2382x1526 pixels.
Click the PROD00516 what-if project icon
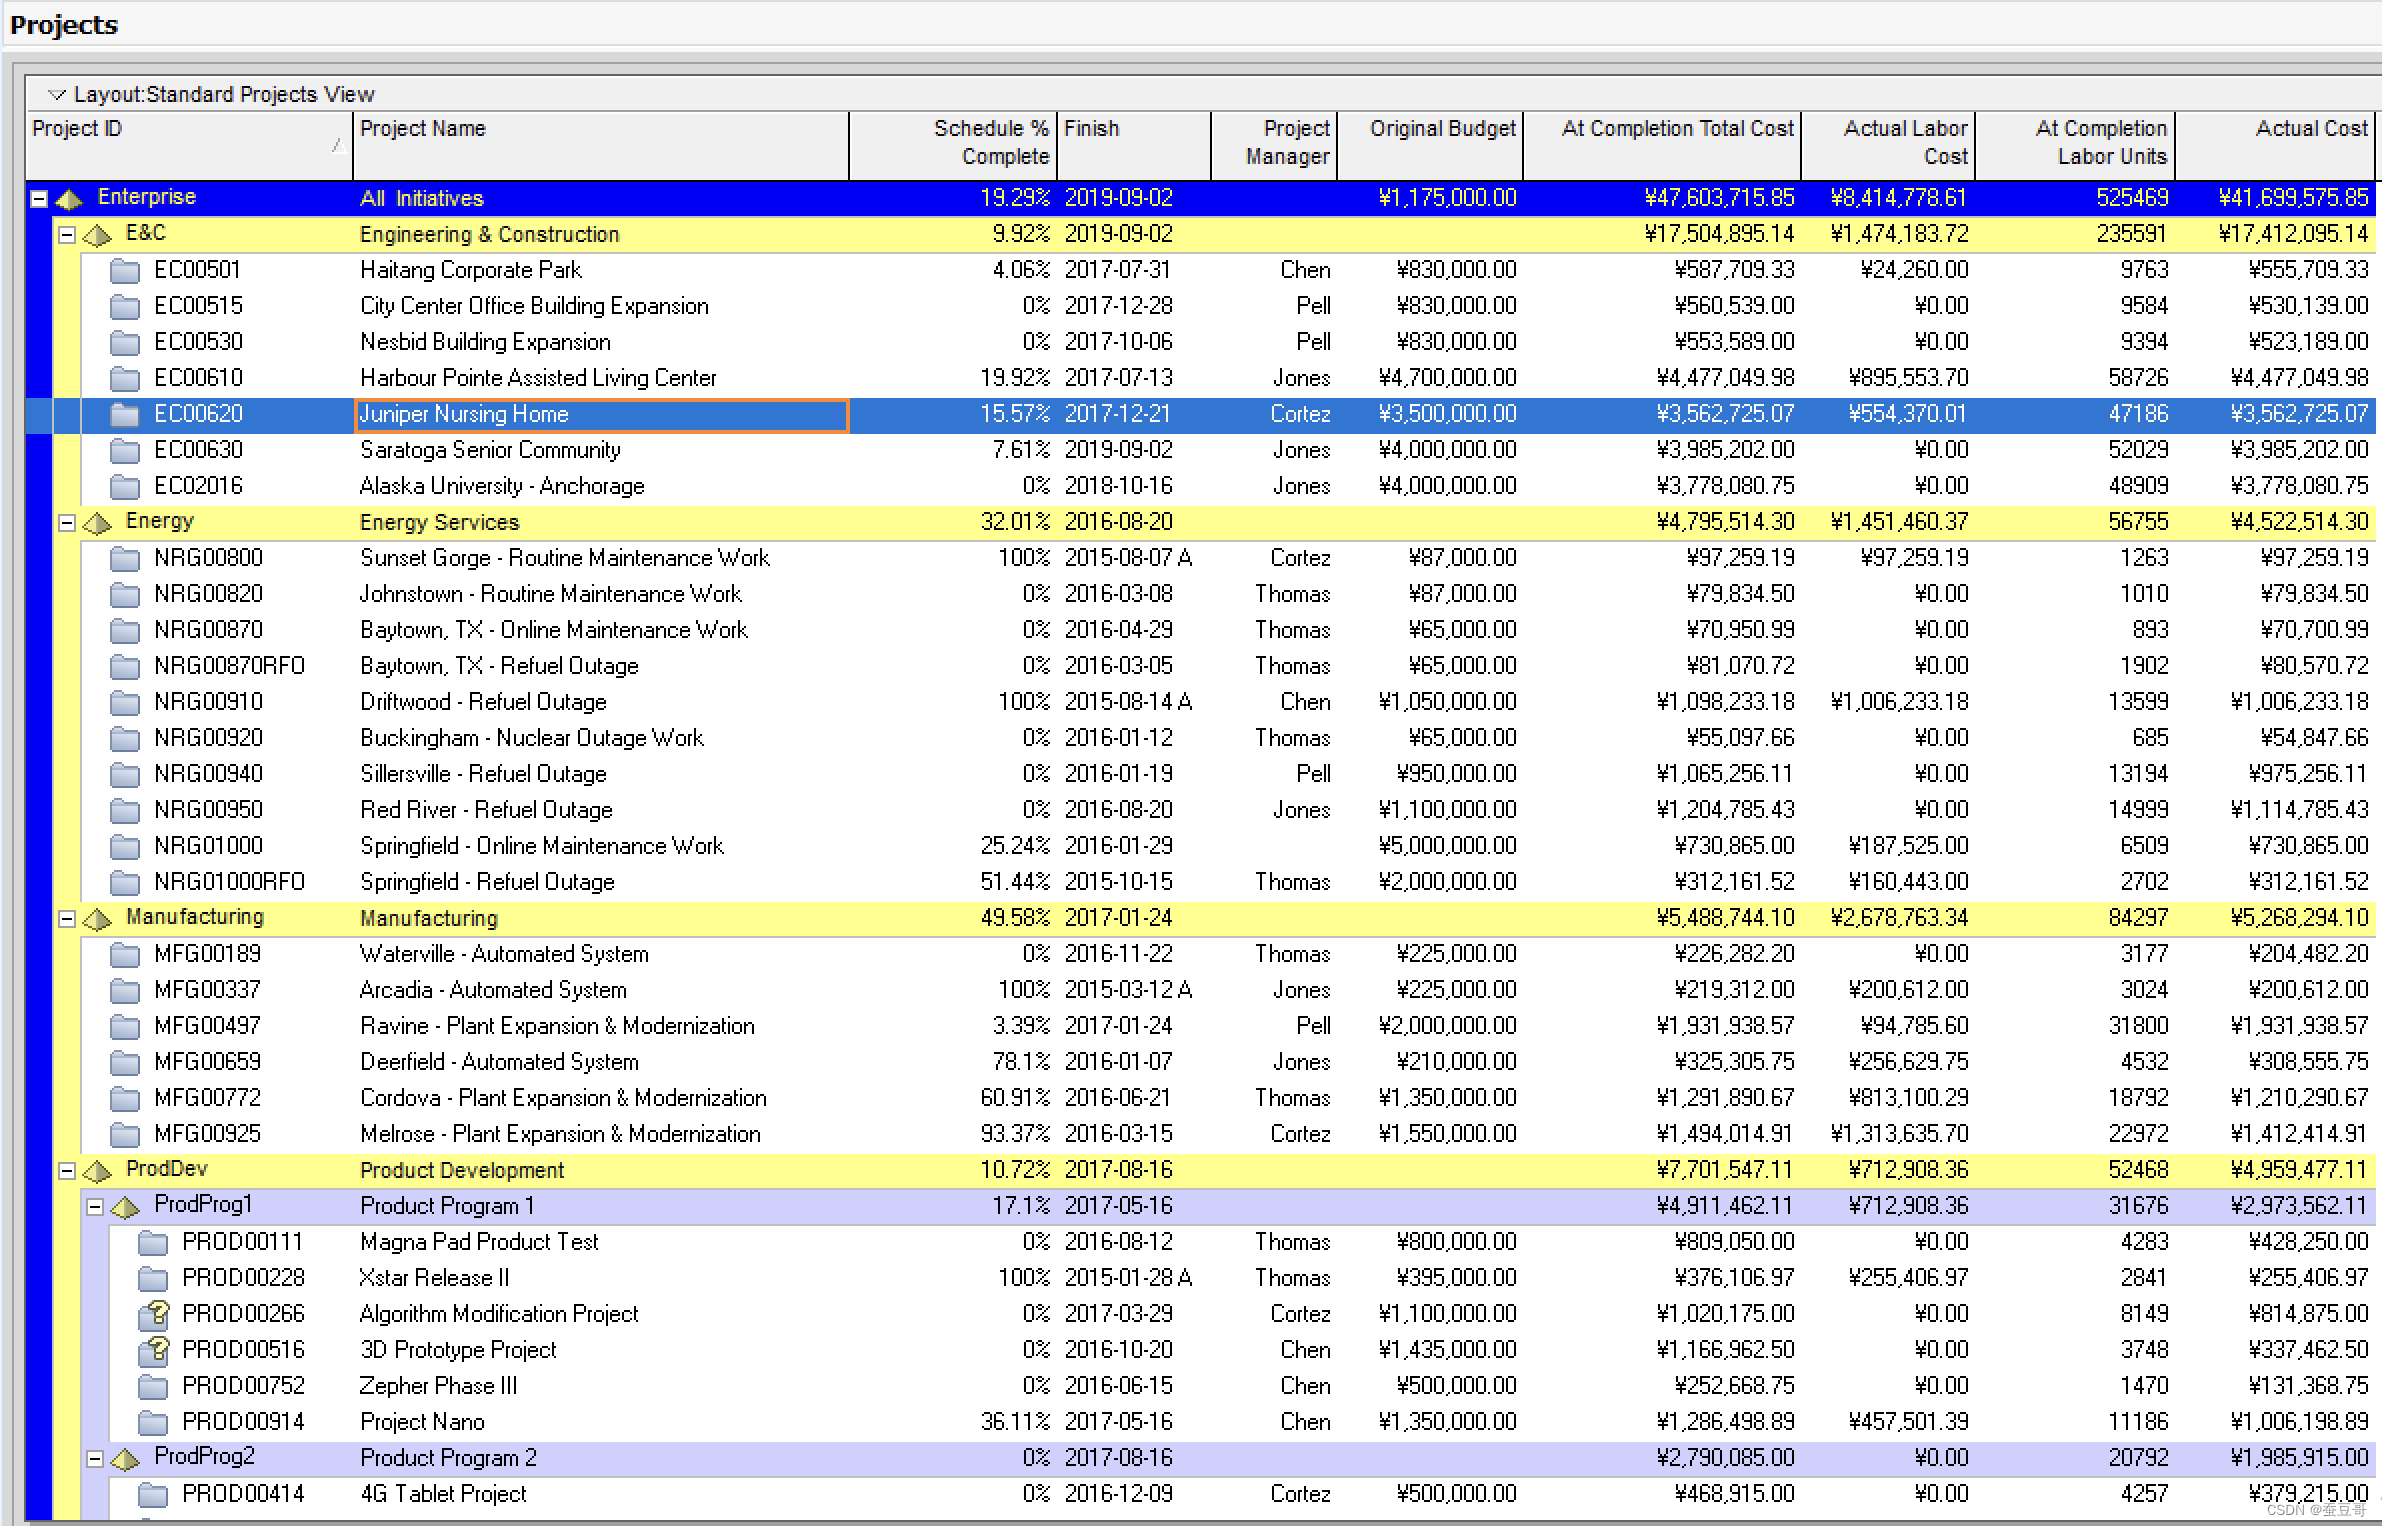153,1350
